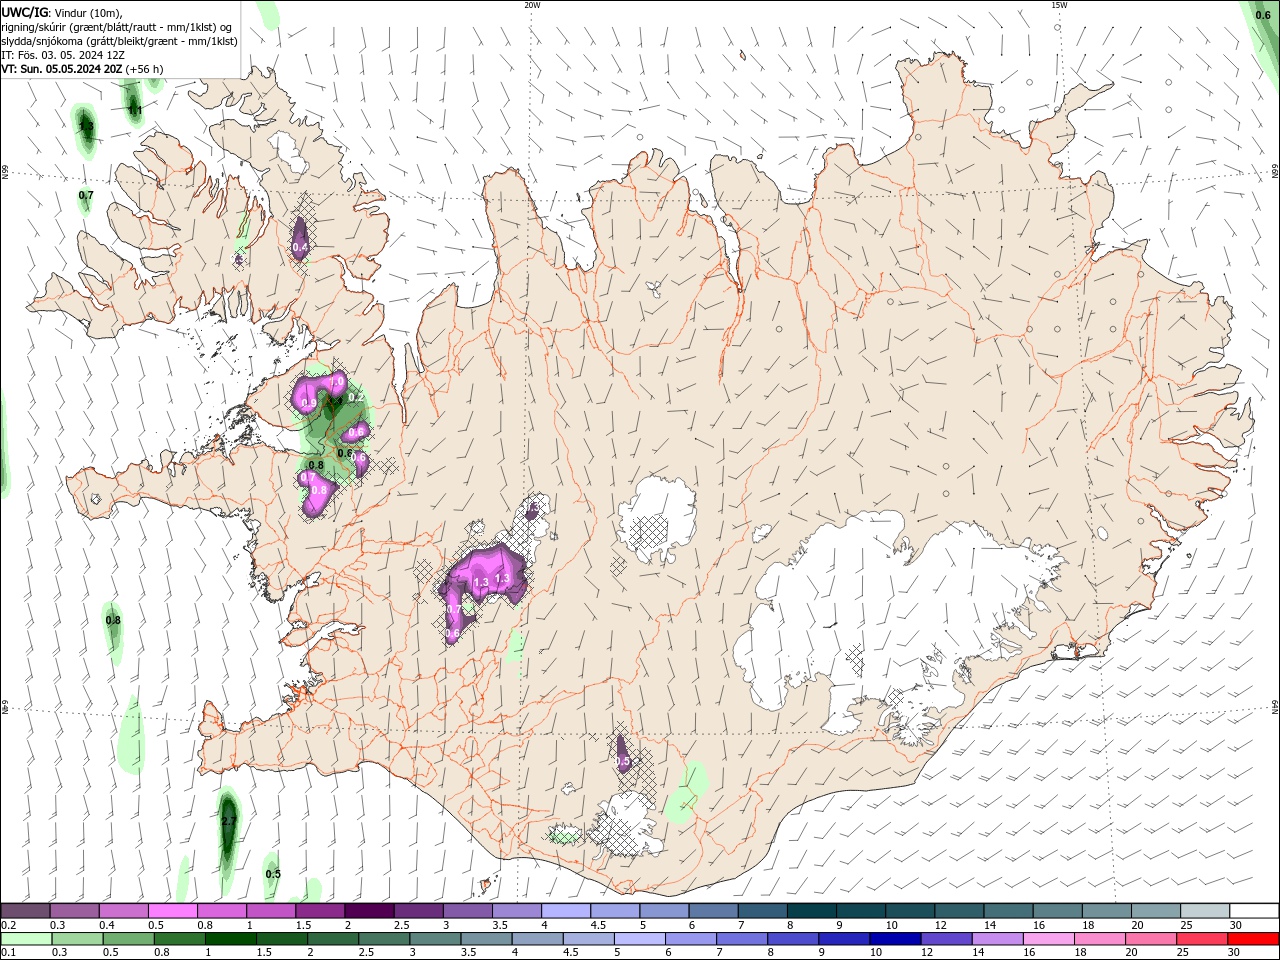Viewport: 1280px width, 960px height.
Task: Pick the light pink 16 swatch in lower legend
Action: tap(1049, 939)
